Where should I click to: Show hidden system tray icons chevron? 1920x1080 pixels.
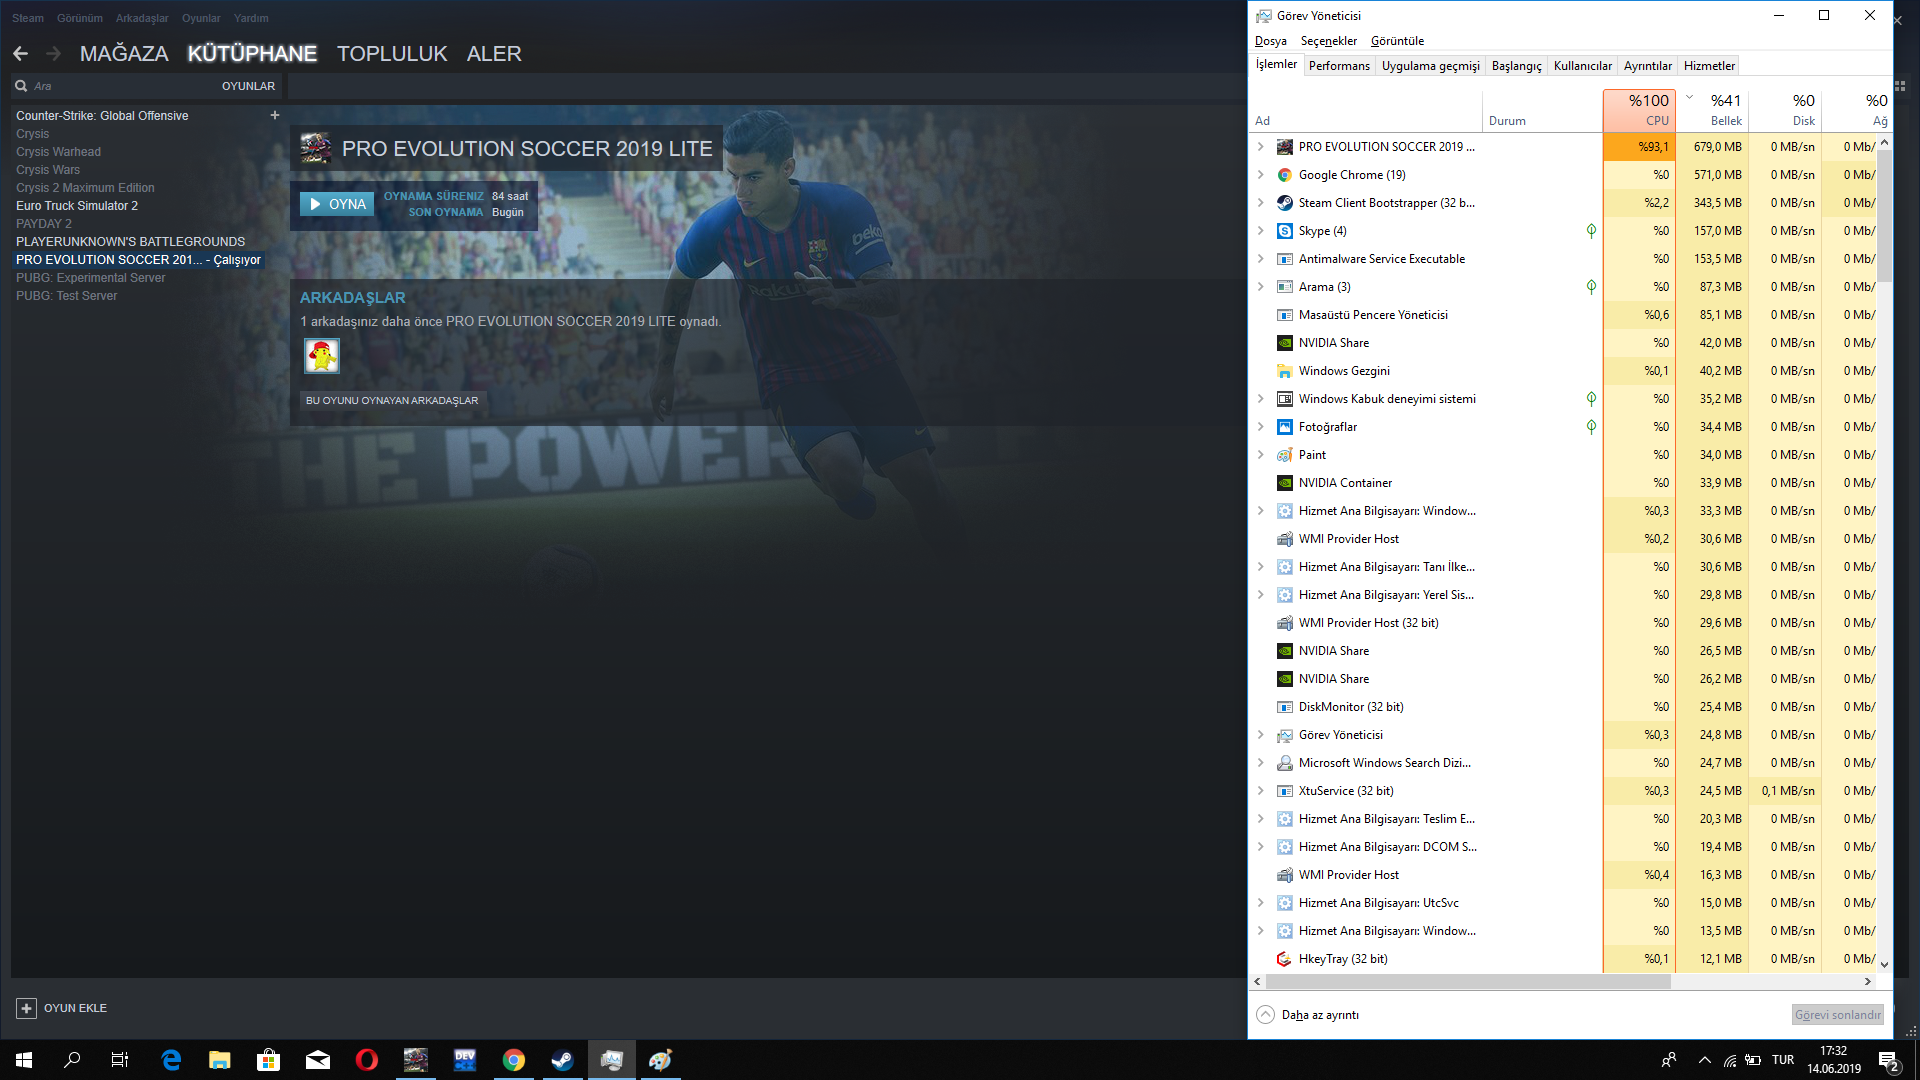click(1704, 1060)
